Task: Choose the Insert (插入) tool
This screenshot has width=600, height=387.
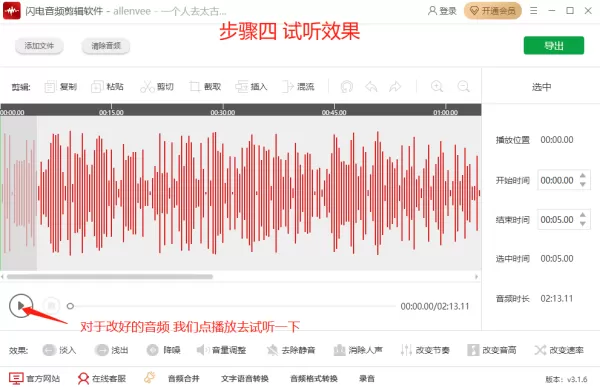Action: pos(251,87)
